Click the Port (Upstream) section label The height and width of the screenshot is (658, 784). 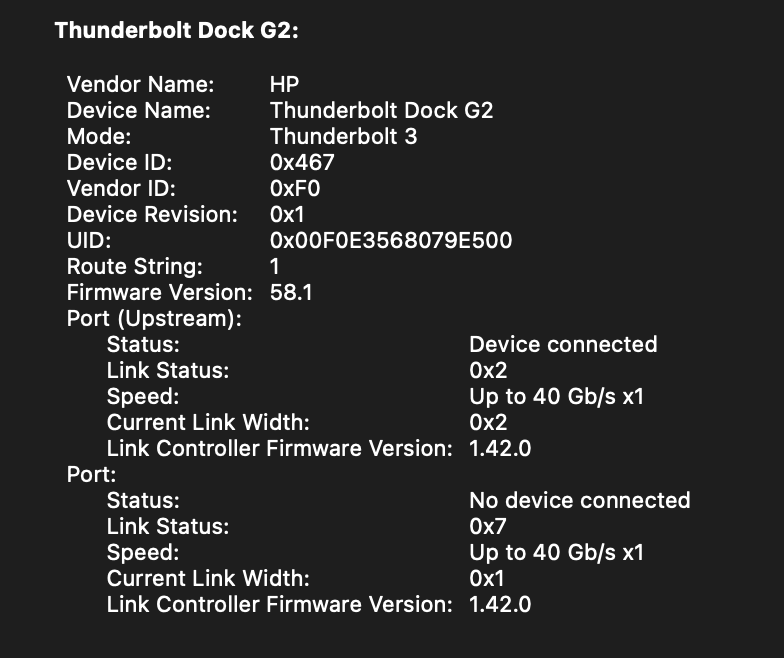click(154, 318)
